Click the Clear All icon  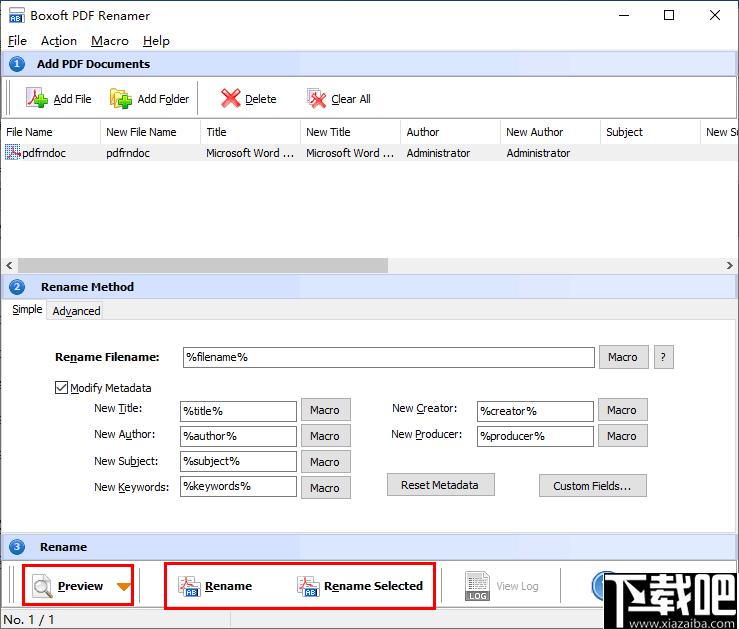317,98
